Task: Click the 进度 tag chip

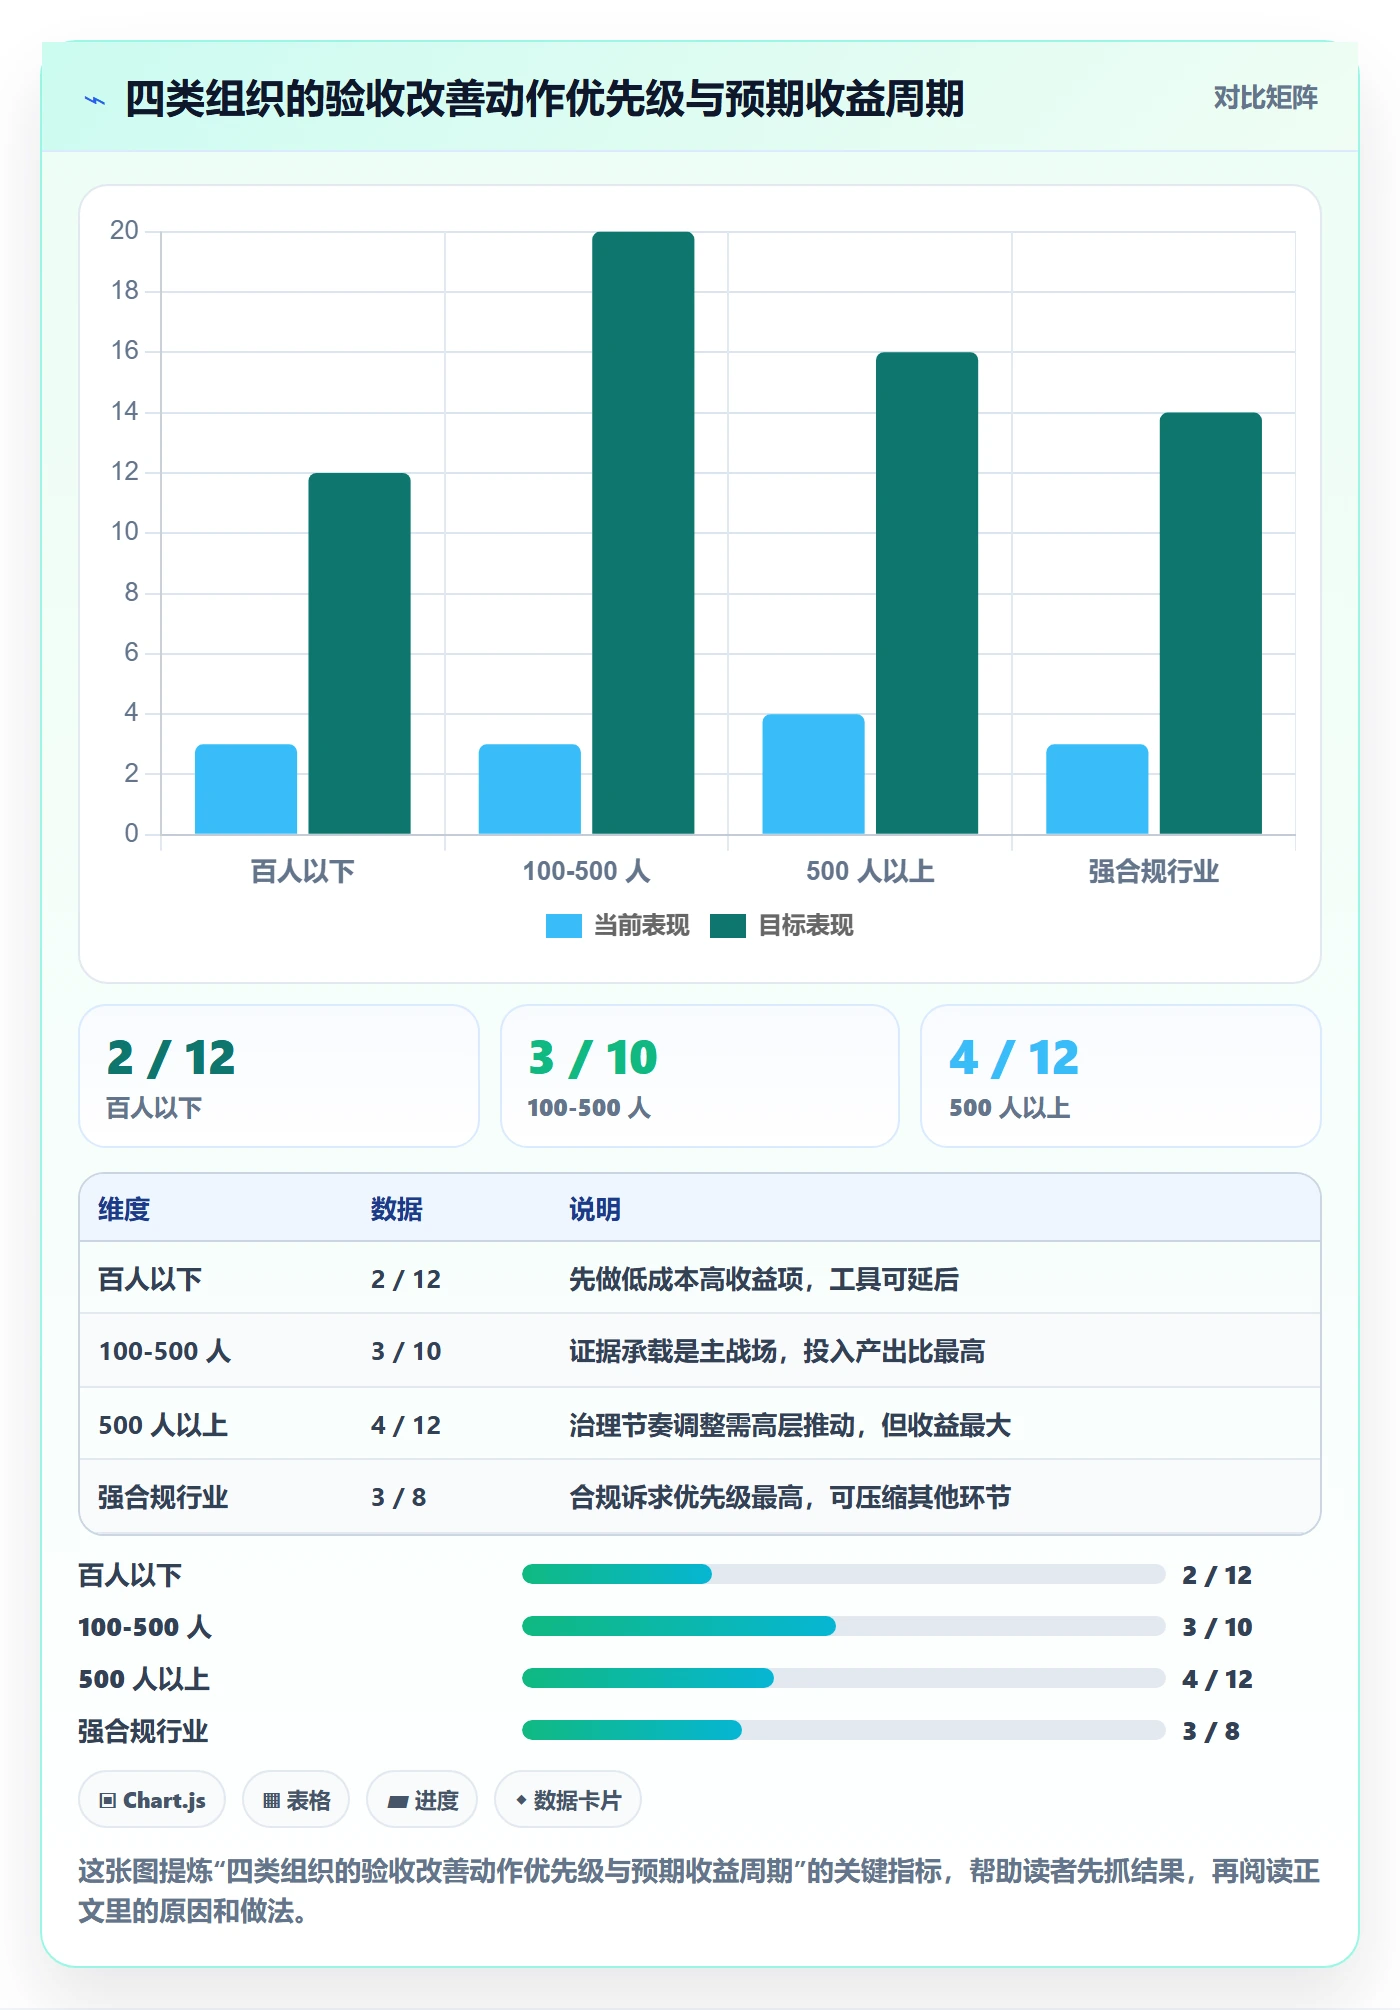Action: point(422,1800)
